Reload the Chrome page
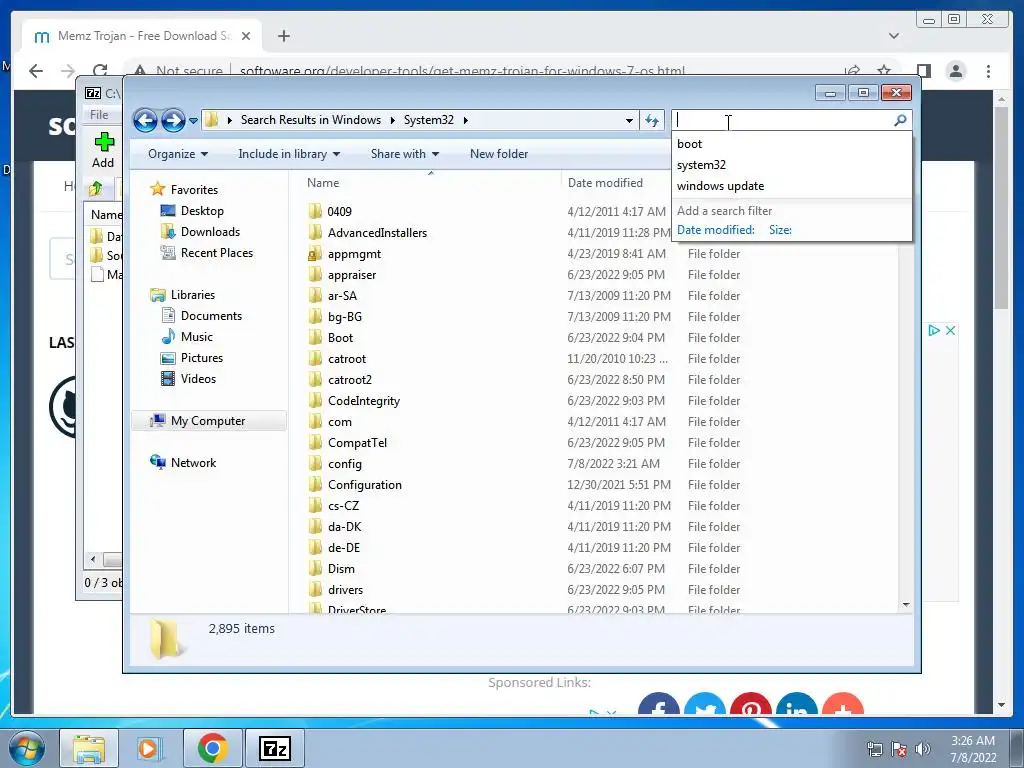Screen dimensions: 1024x768 100,71
